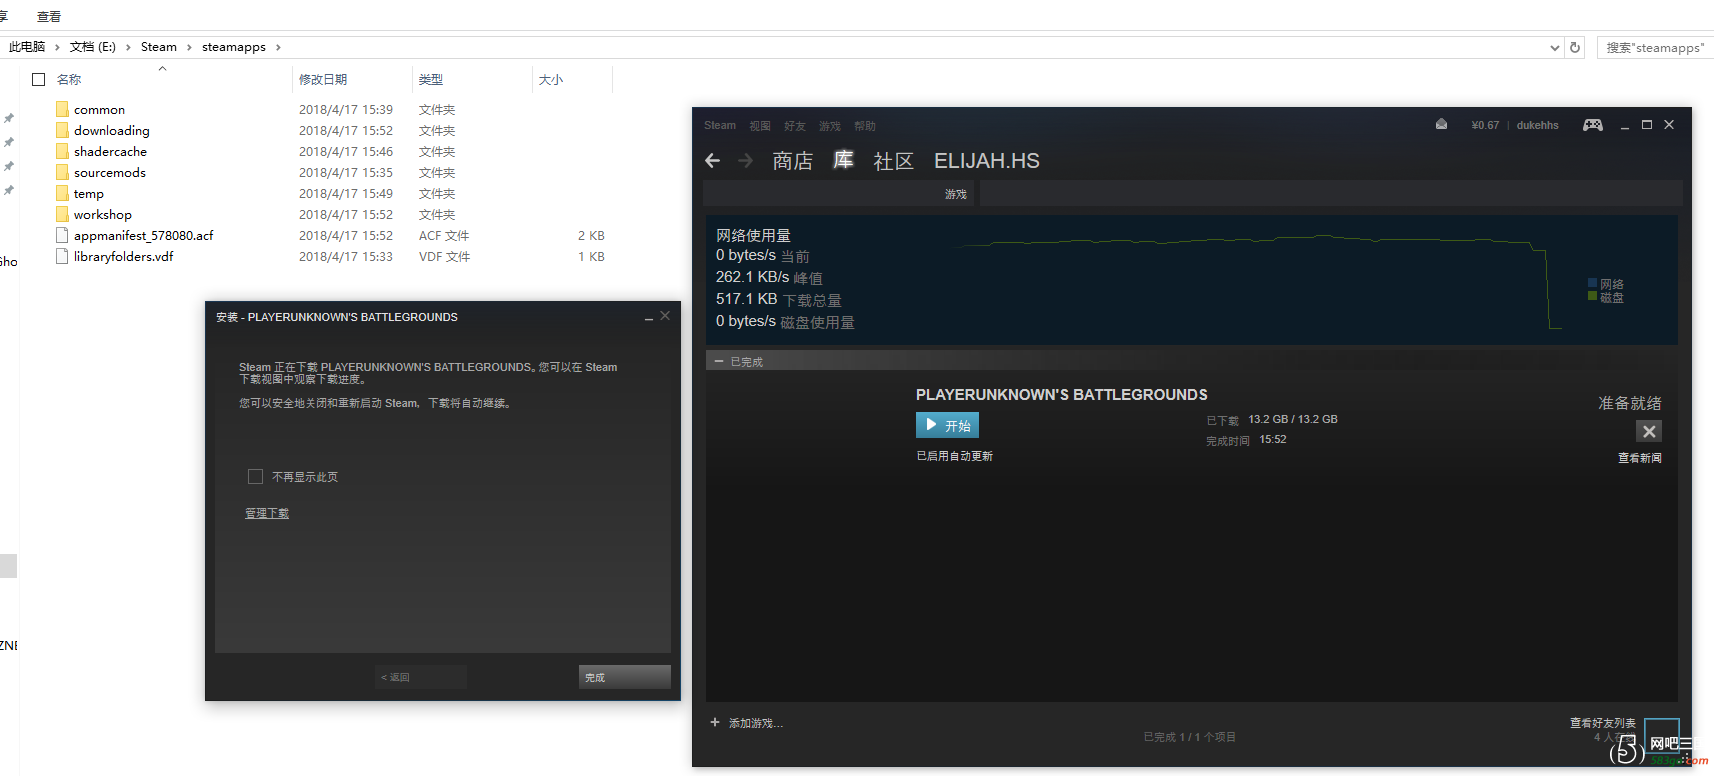Select the workshop folder icon
The height and width of the screenshot is (776, 1714).
tap(62, 214)
